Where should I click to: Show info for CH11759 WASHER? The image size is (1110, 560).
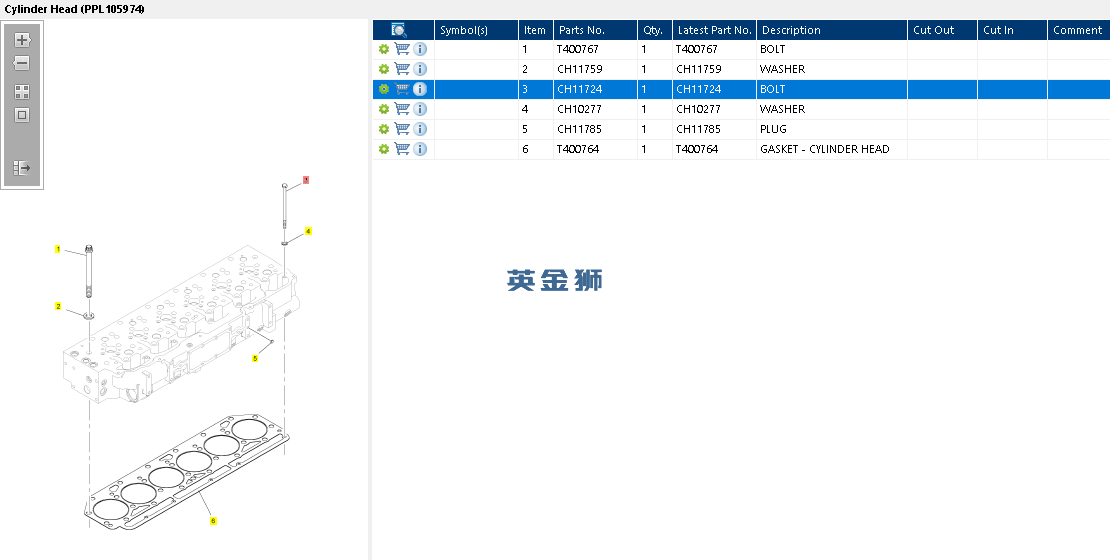(420, 69)
